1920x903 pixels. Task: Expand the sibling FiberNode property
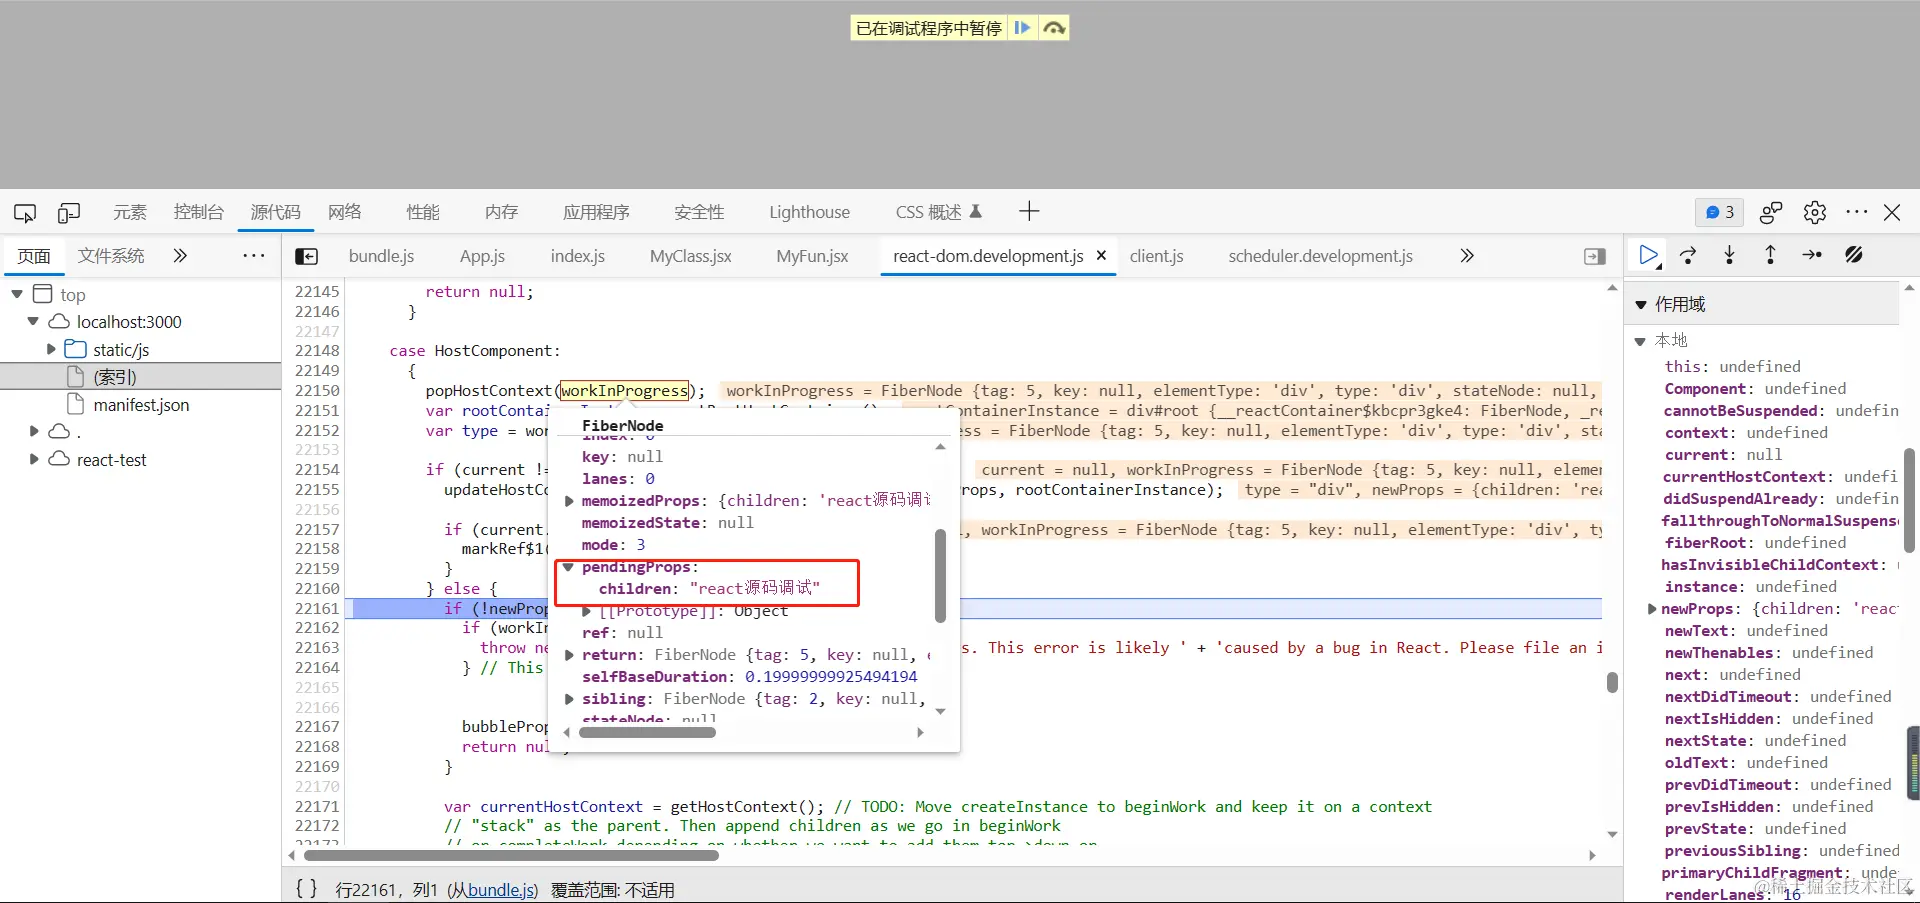(569, 699)
